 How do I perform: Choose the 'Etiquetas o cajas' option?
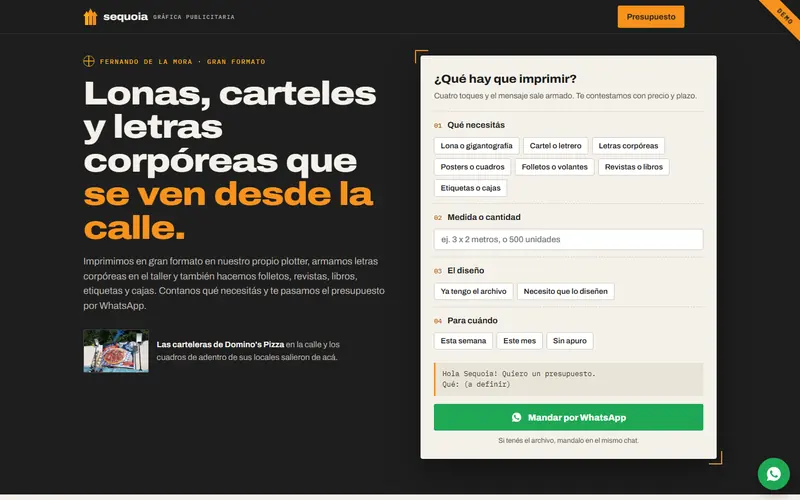click(470, 188)
